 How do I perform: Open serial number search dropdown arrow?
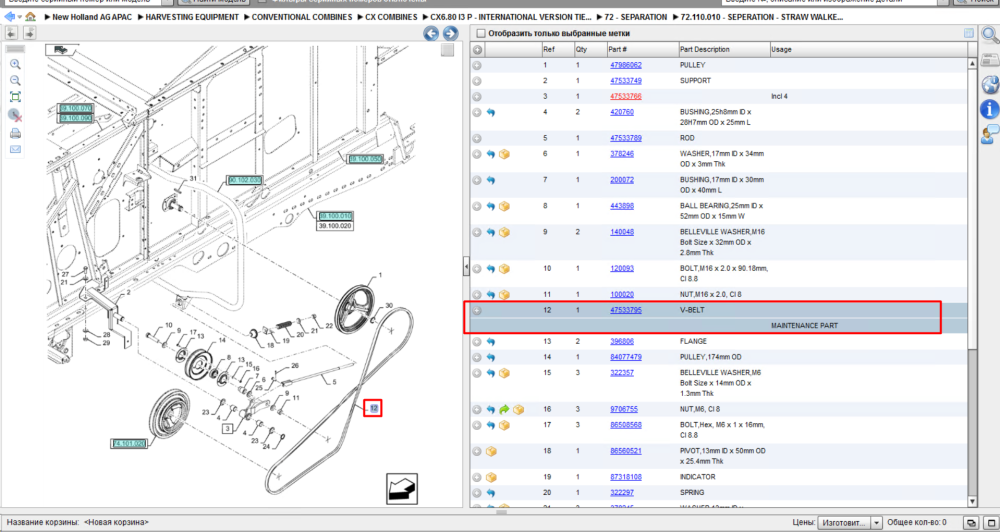click(167, 2)
